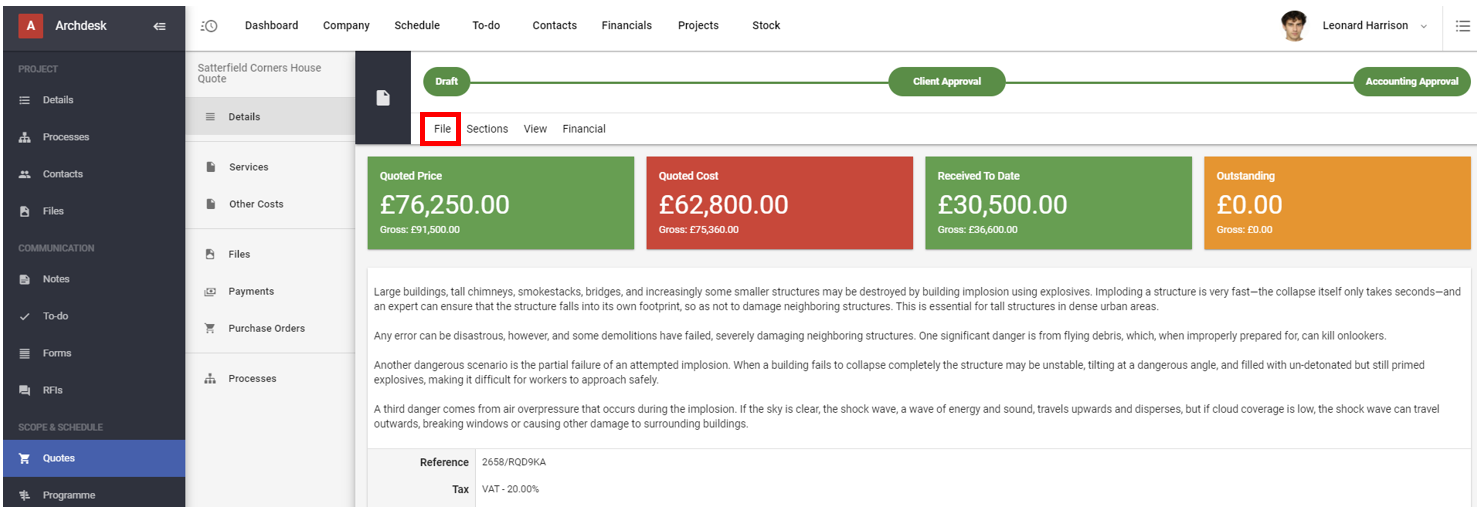Click the document icon beside Draft
The image size is (1477, 510).
(383, 97)
